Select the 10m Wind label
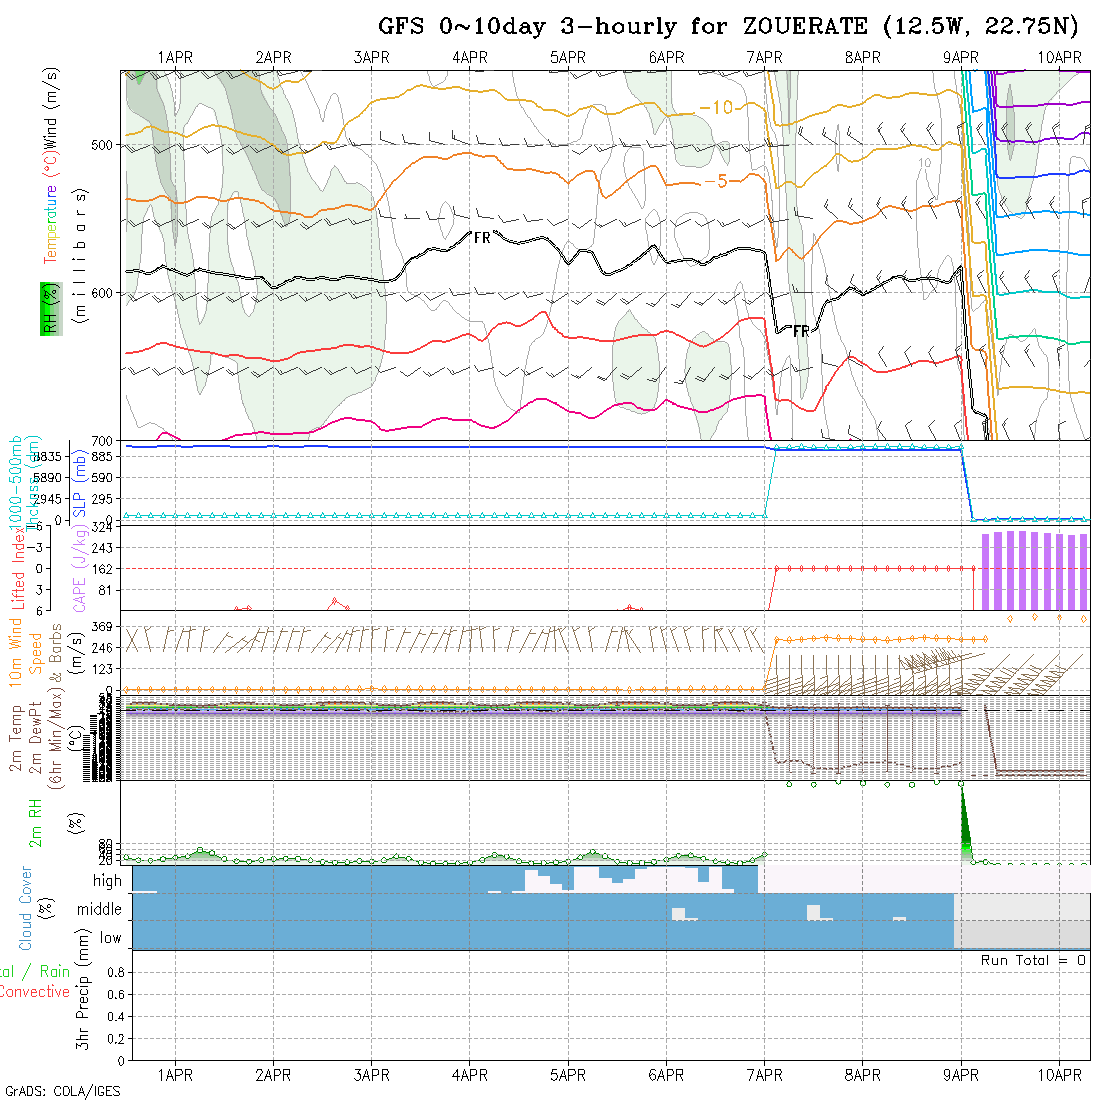1100x1100 pixels. [15, 653]
